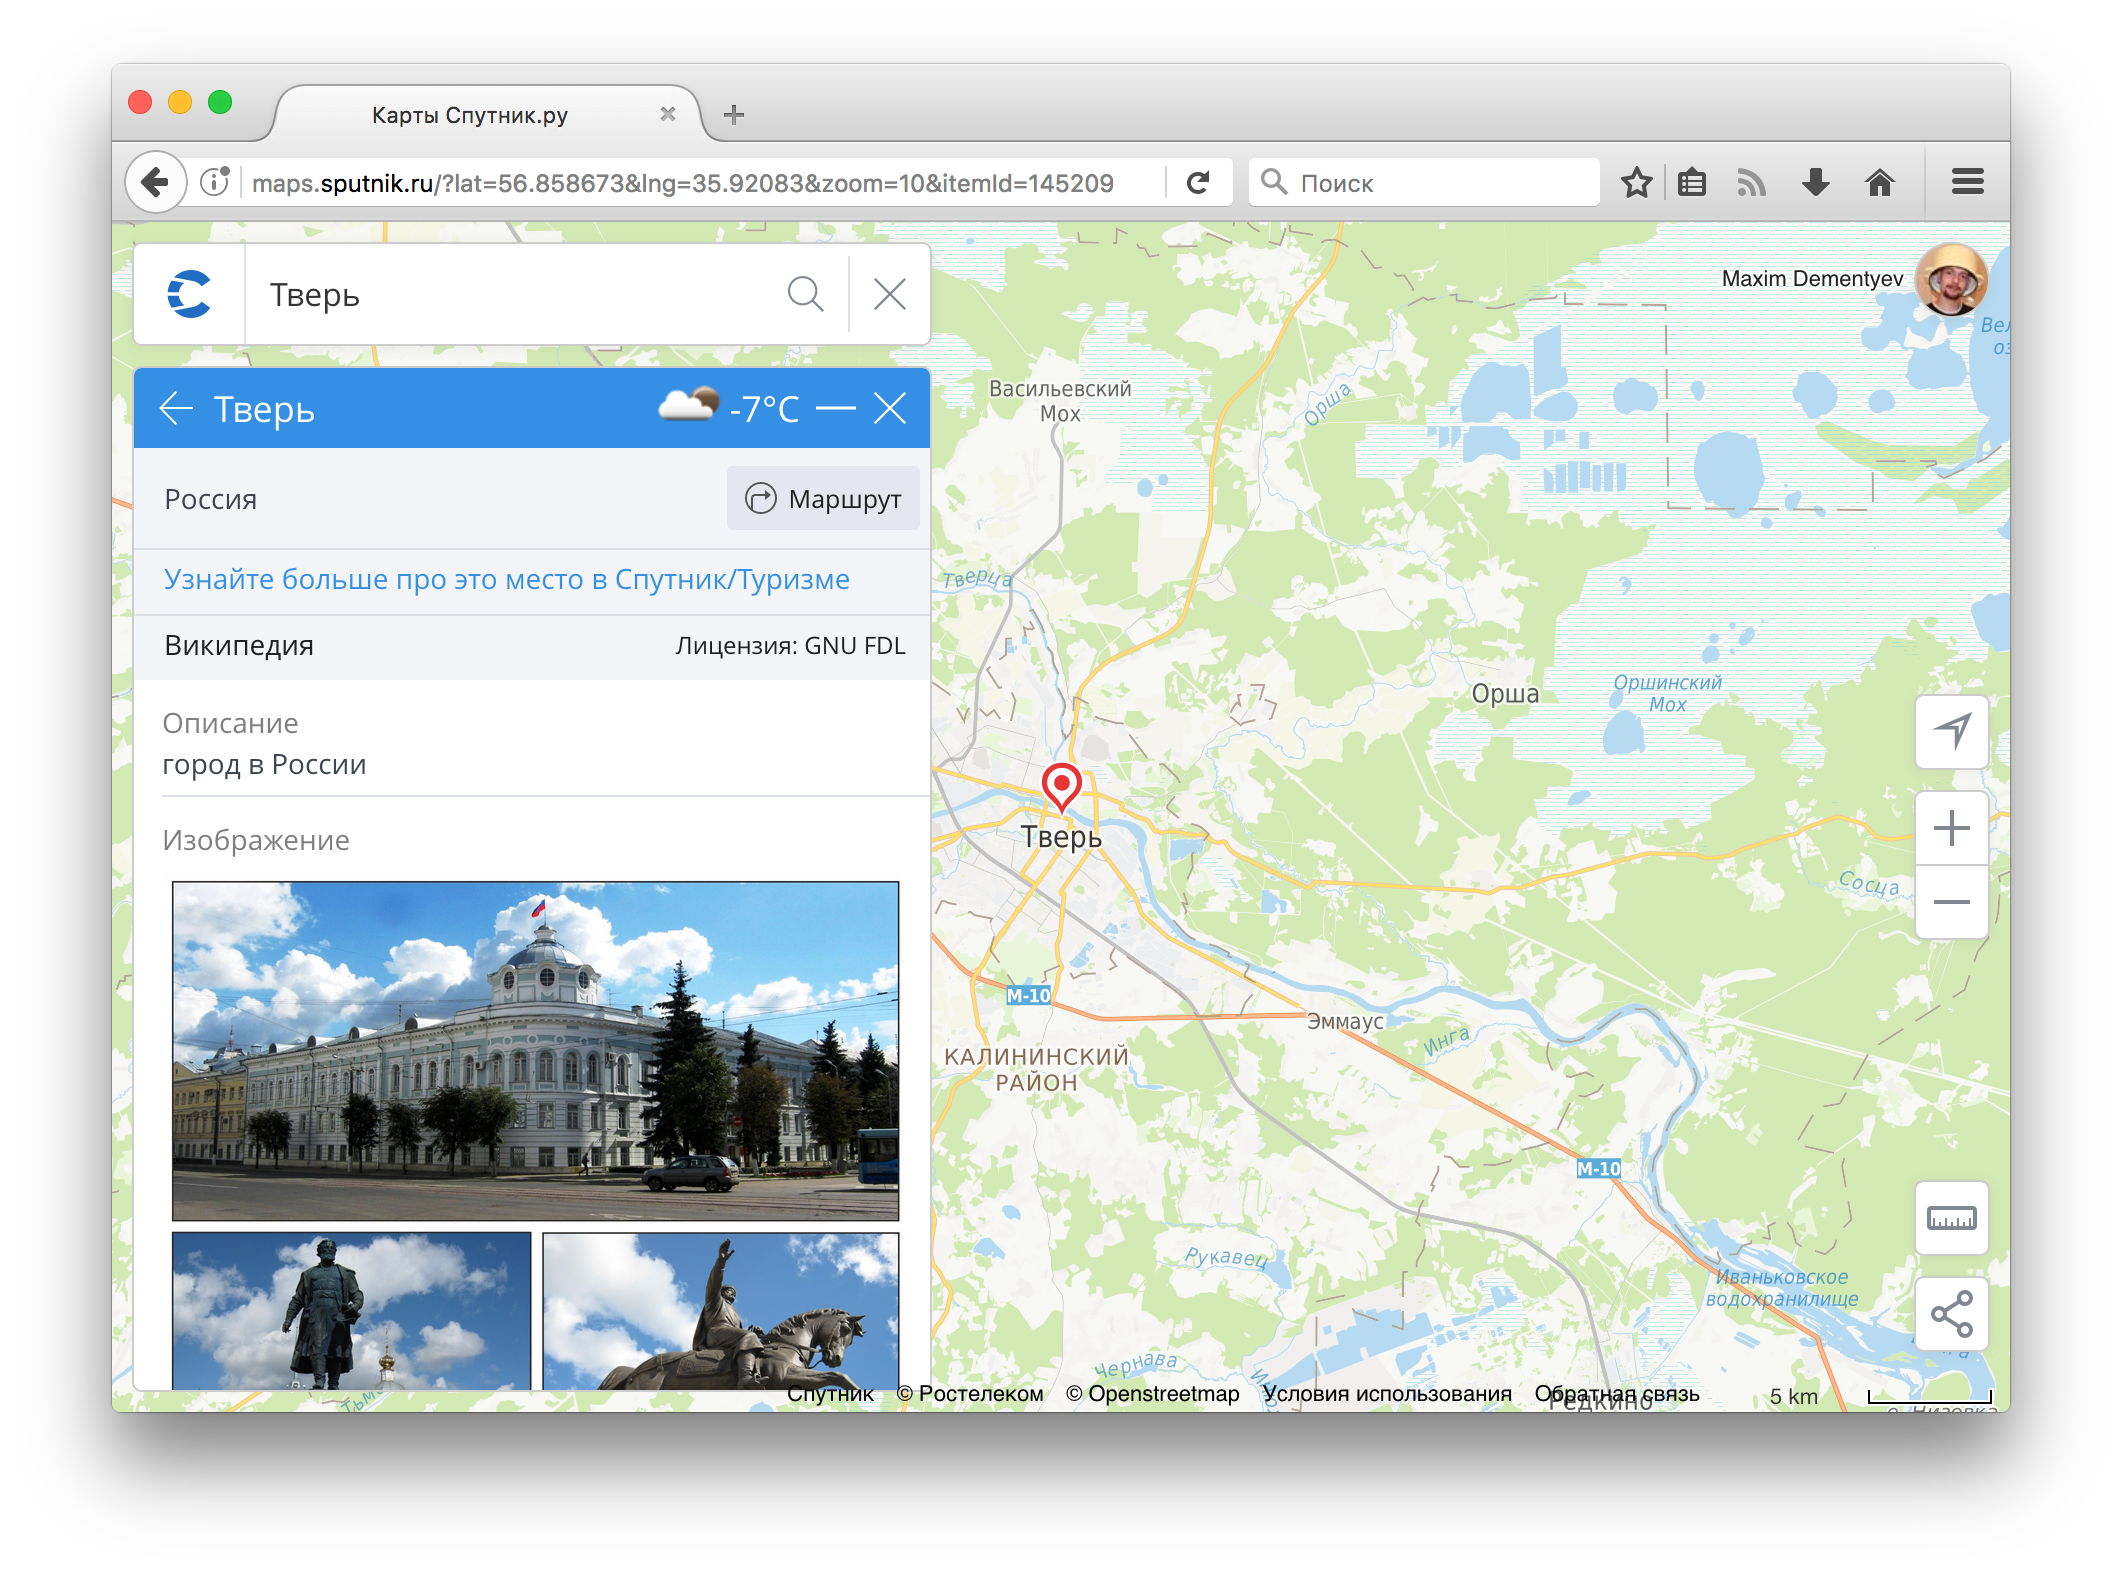
Task: Click the maps.sputnik.ru URL address bar
Action: coord(682,183)
